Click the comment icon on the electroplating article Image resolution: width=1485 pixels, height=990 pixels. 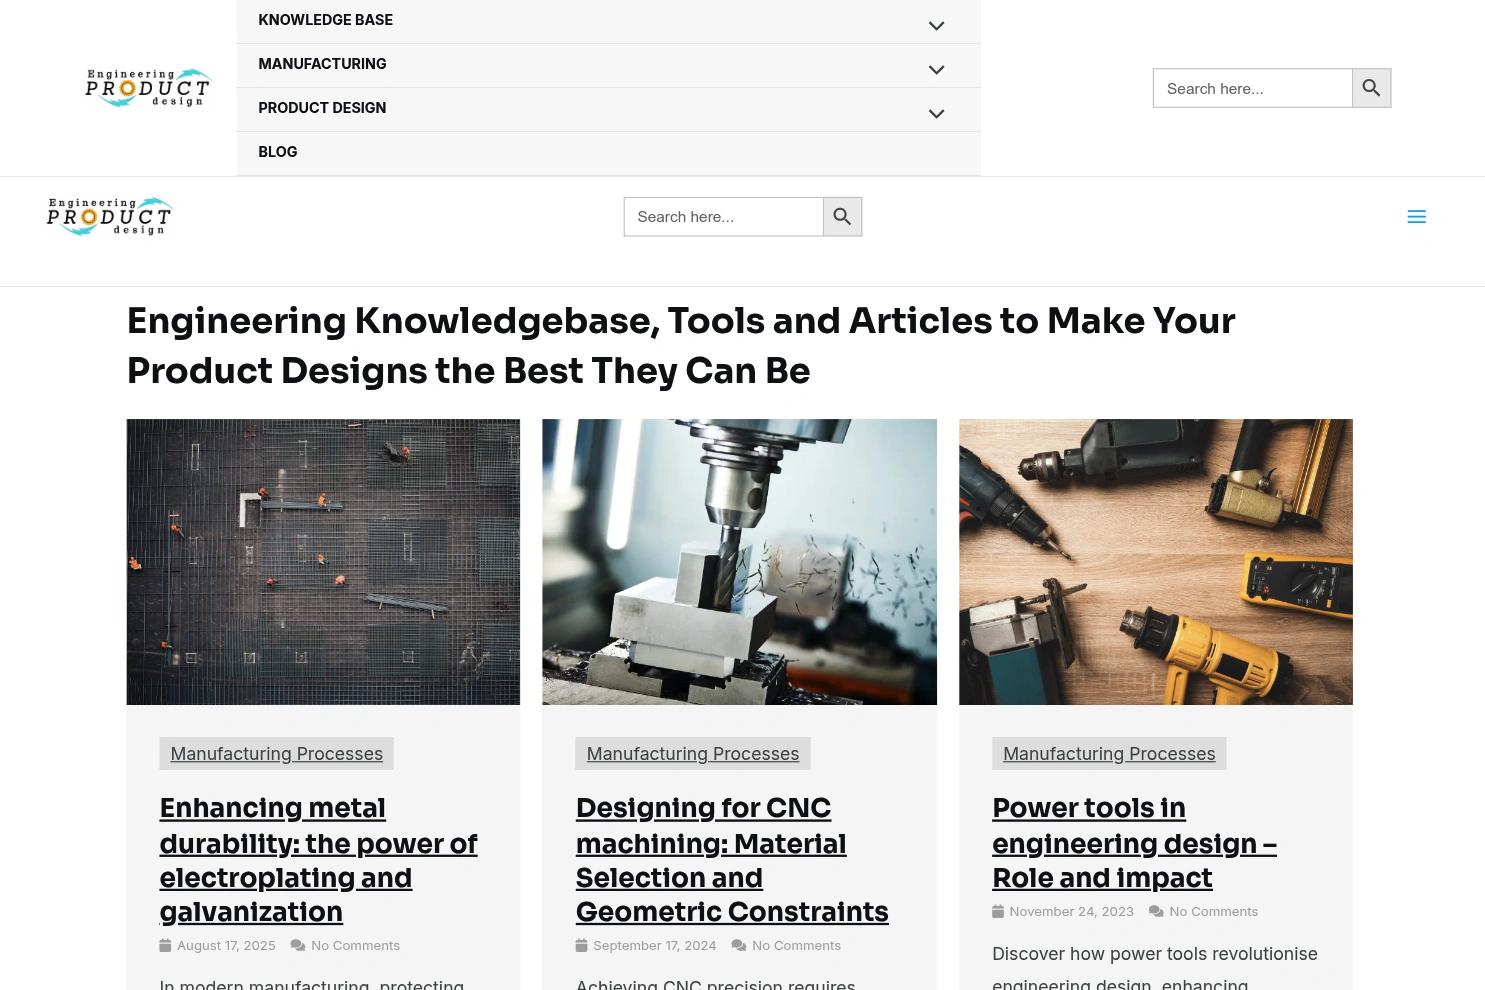(298, 945)
